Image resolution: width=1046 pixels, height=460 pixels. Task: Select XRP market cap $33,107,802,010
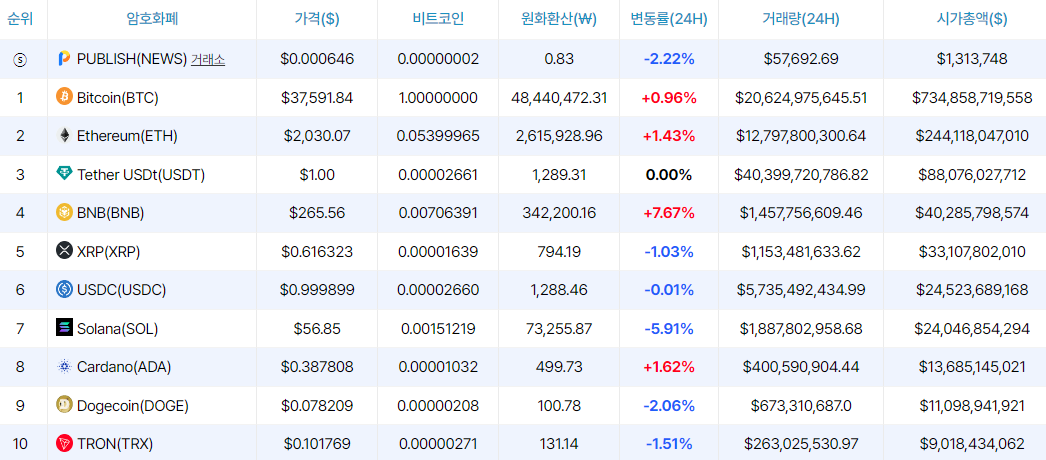coord(972,251)
